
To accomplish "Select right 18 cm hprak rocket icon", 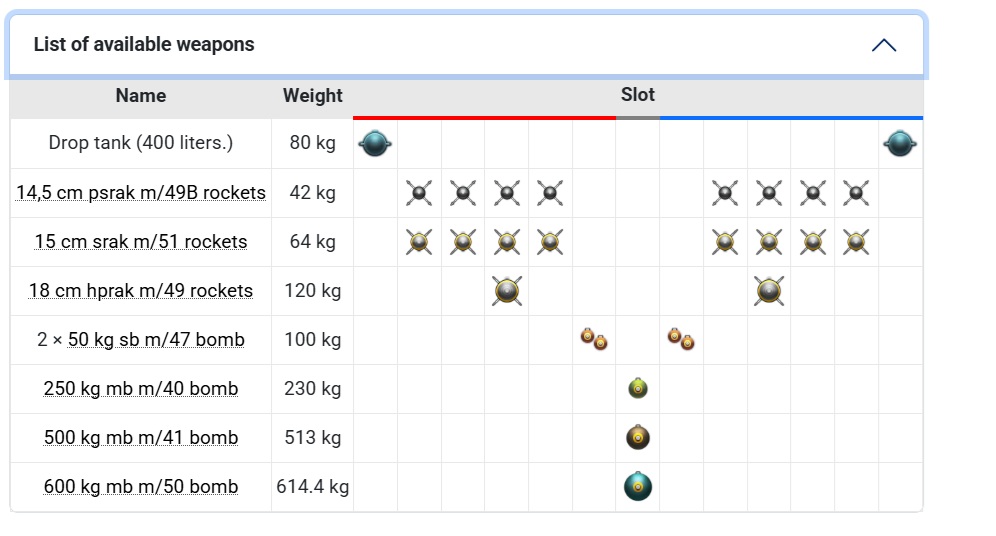I will [769, 291].
